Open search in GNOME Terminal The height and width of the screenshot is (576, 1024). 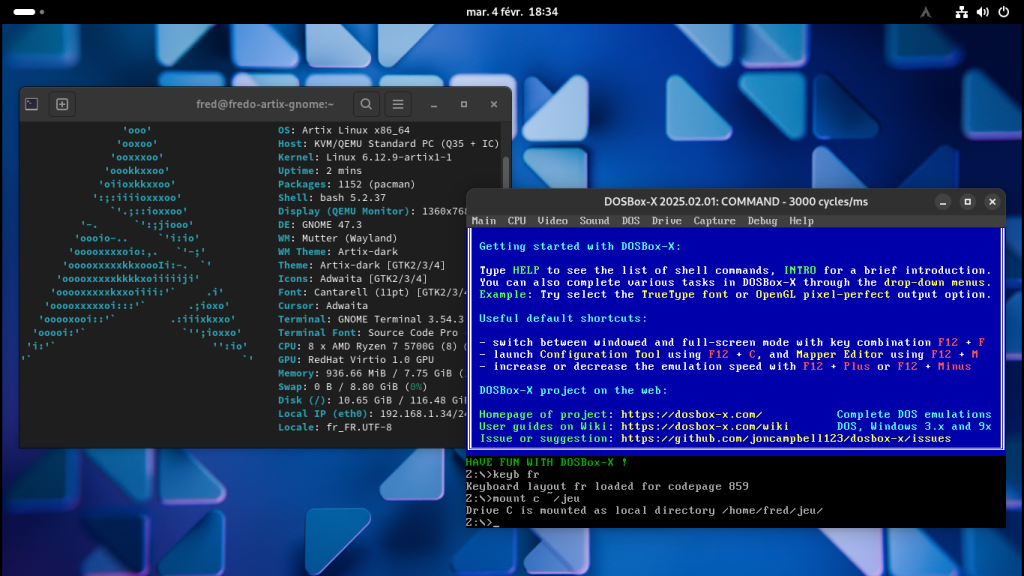[367, 104]
